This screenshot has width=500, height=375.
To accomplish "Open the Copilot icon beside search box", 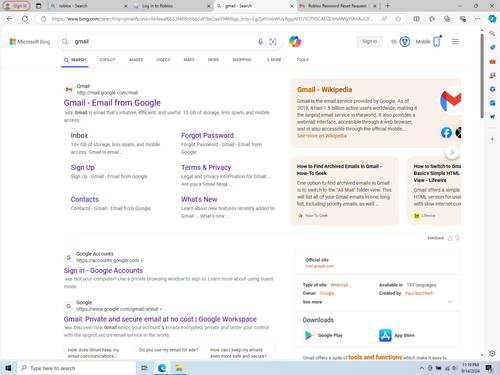I will point(295,41).
